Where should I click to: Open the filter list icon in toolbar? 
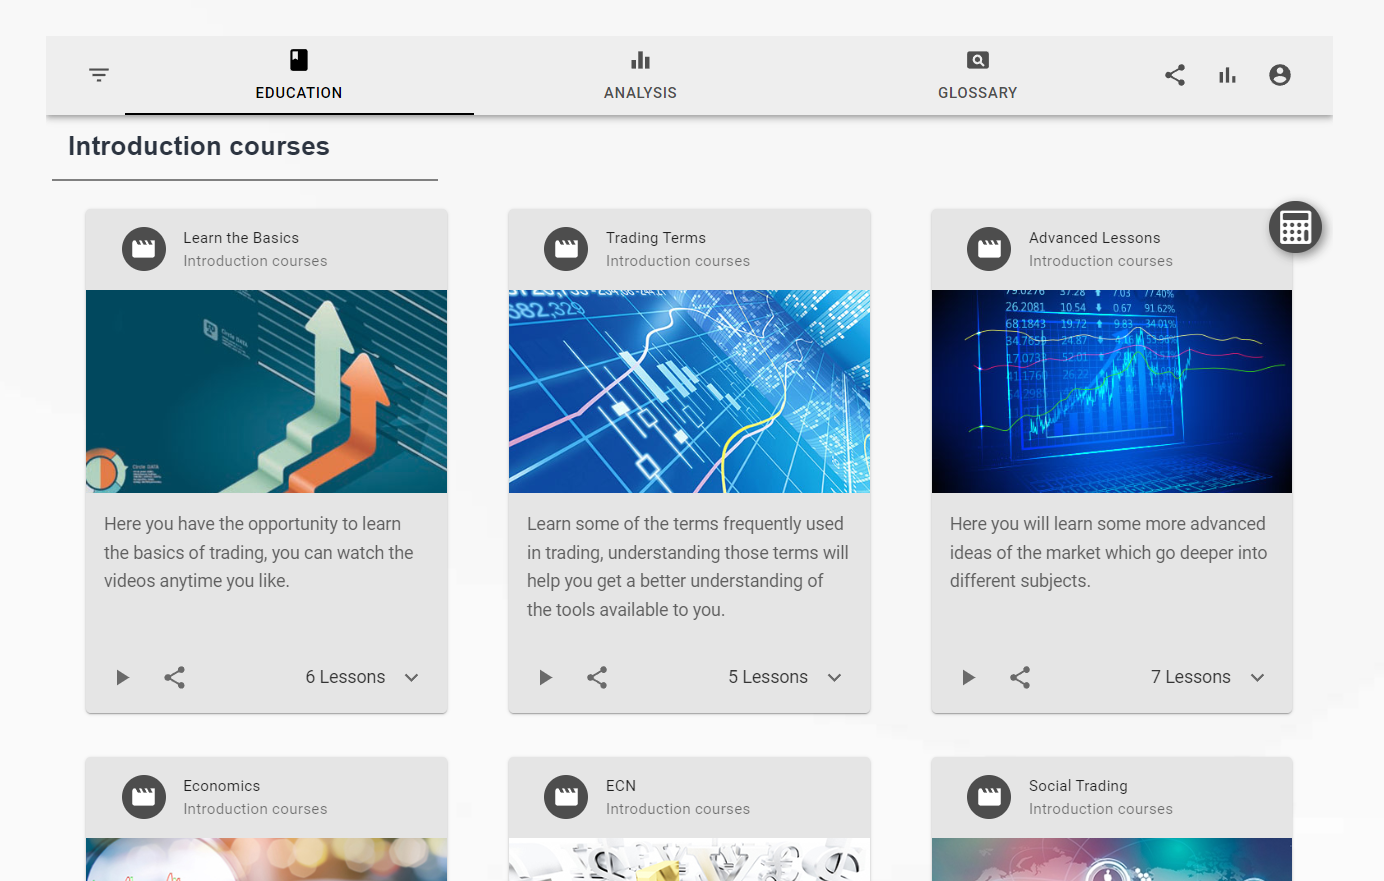[99, 75]
